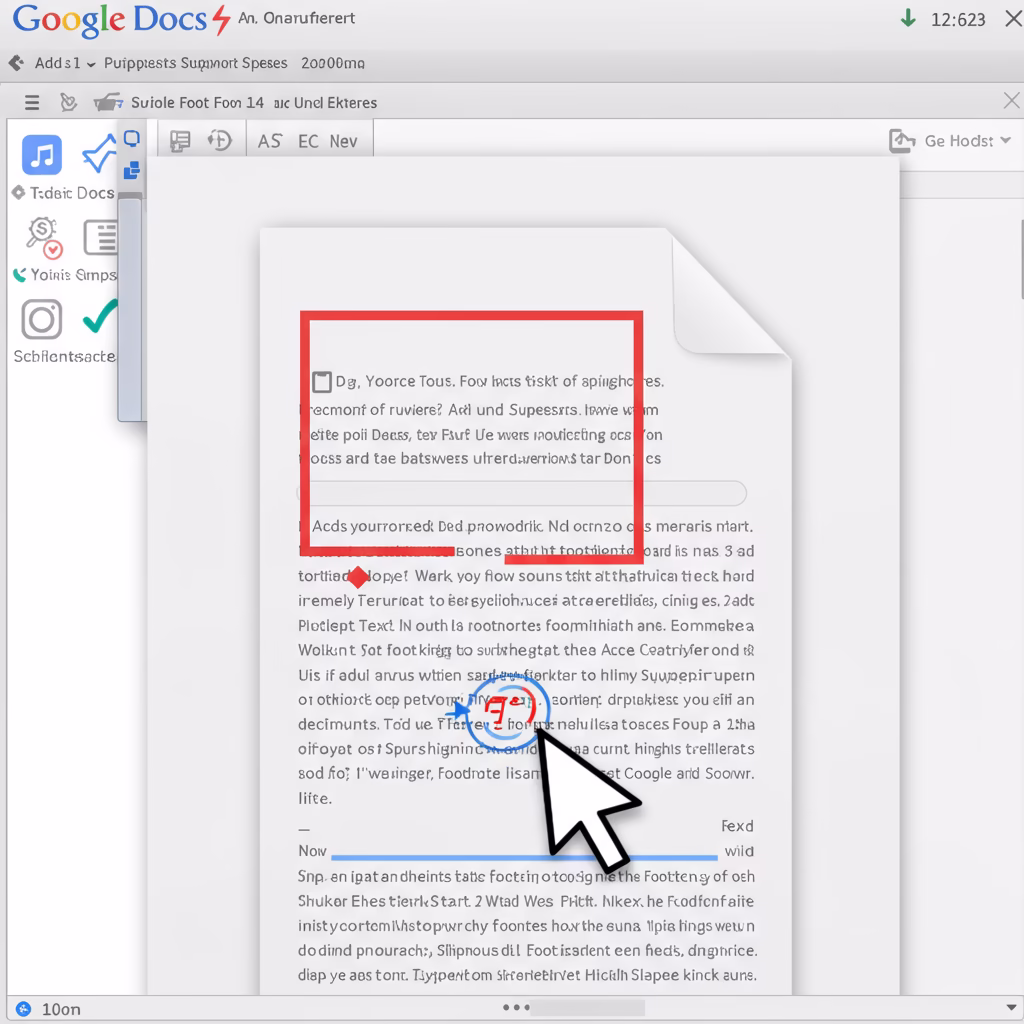Click the pointing hand toolbar icon

[x=108, y=103]
